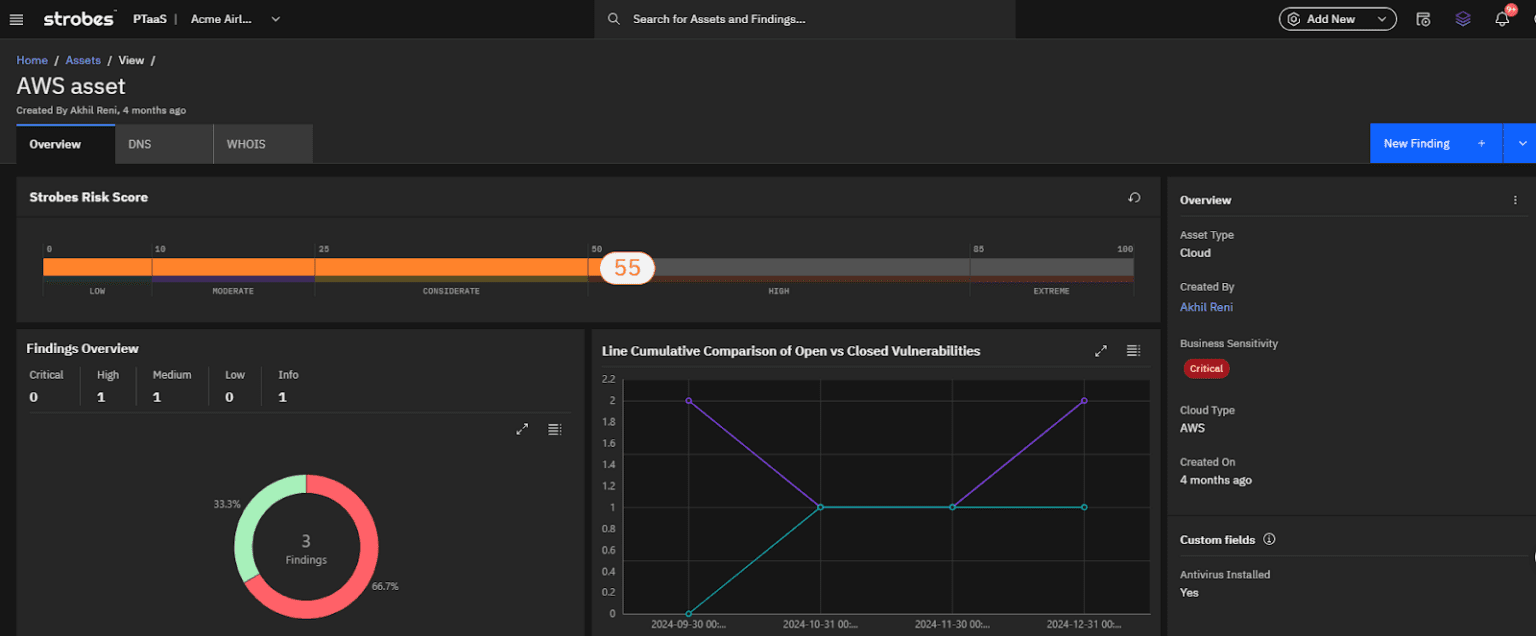The height and width of the screenshot is (636, 1536).
Task: Open the notifications bell with unread badge
Action: 1502,18
